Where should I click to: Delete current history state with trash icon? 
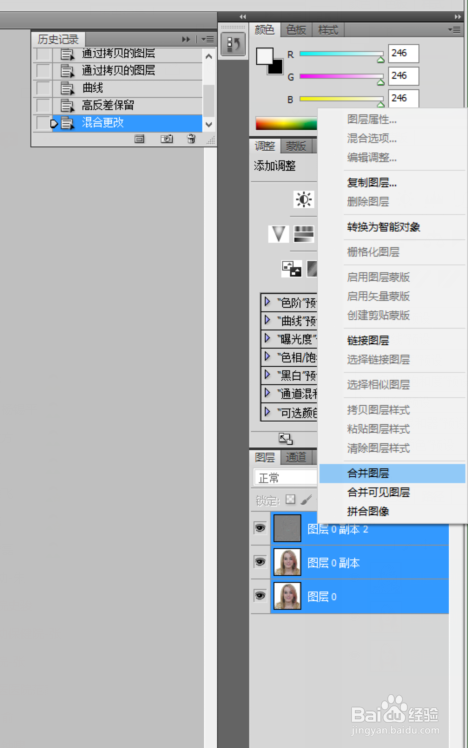(191, 139)
